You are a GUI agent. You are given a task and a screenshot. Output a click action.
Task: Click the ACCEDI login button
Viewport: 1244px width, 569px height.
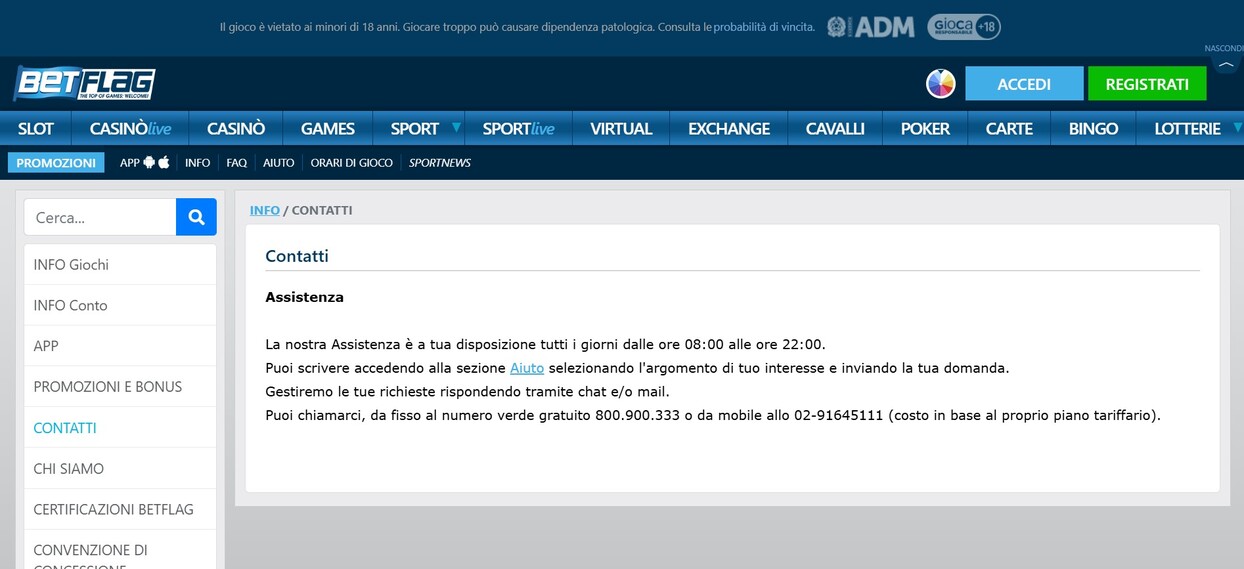point(1024,84)
